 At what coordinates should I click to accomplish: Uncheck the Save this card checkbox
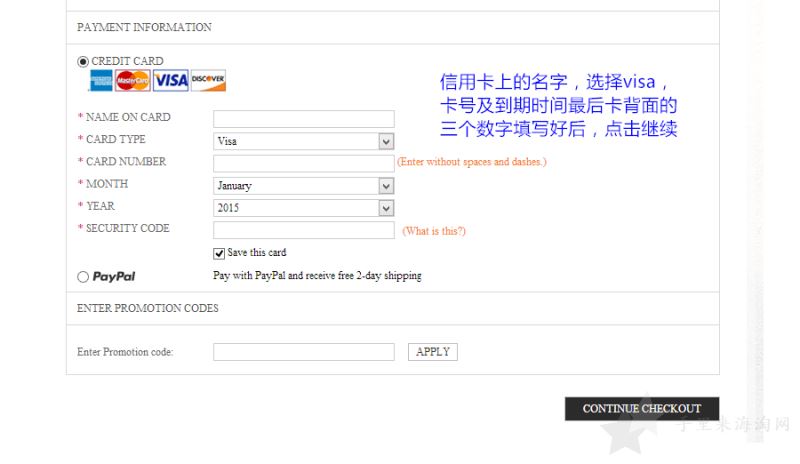tap(219, 253)
